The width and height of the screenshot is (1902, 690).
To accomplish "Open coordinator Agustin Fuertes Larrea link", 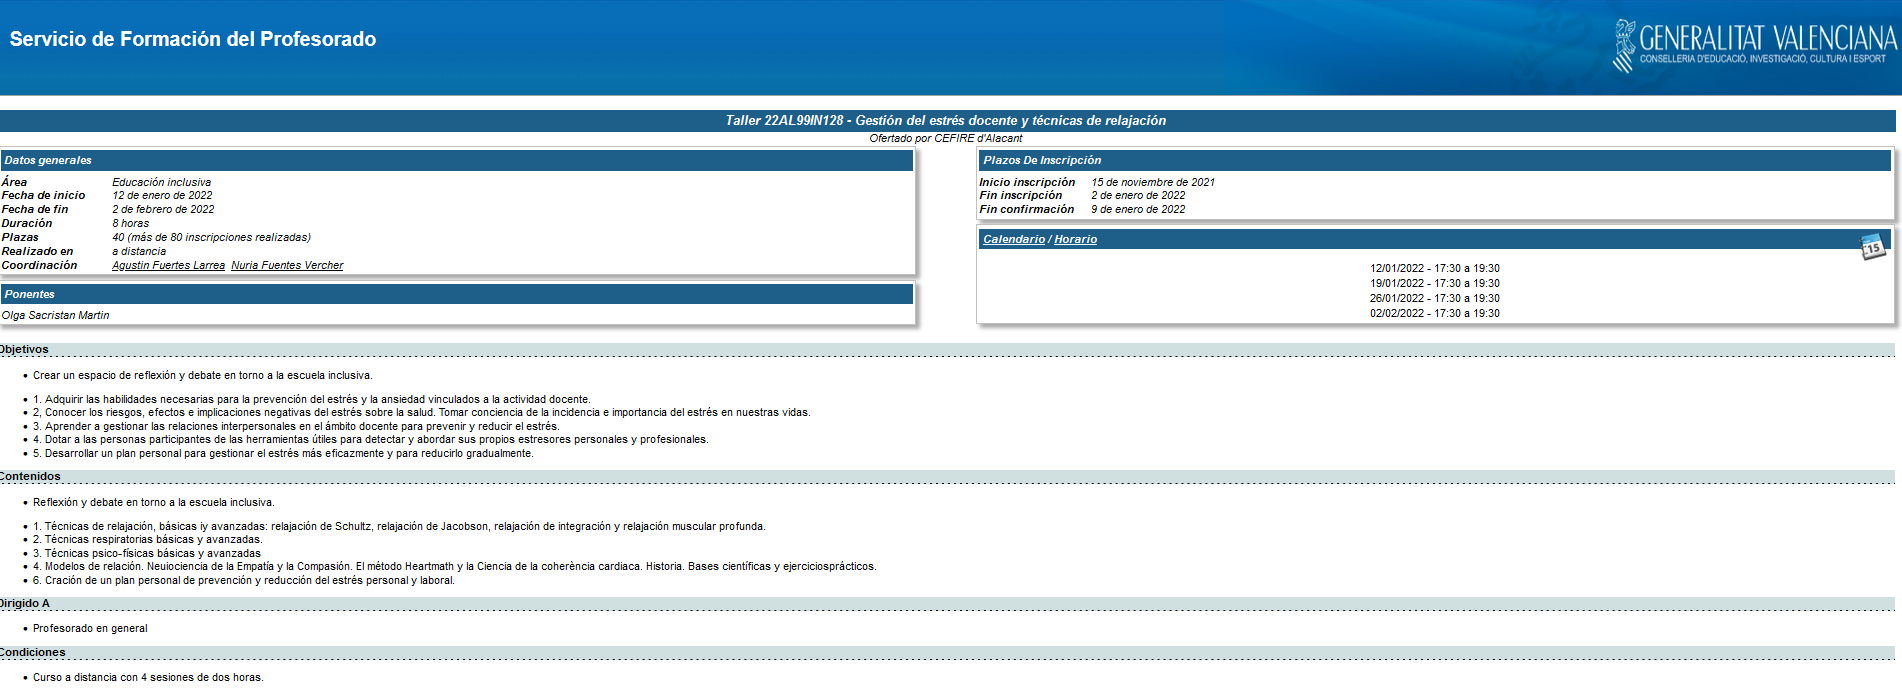I will 168,266.
